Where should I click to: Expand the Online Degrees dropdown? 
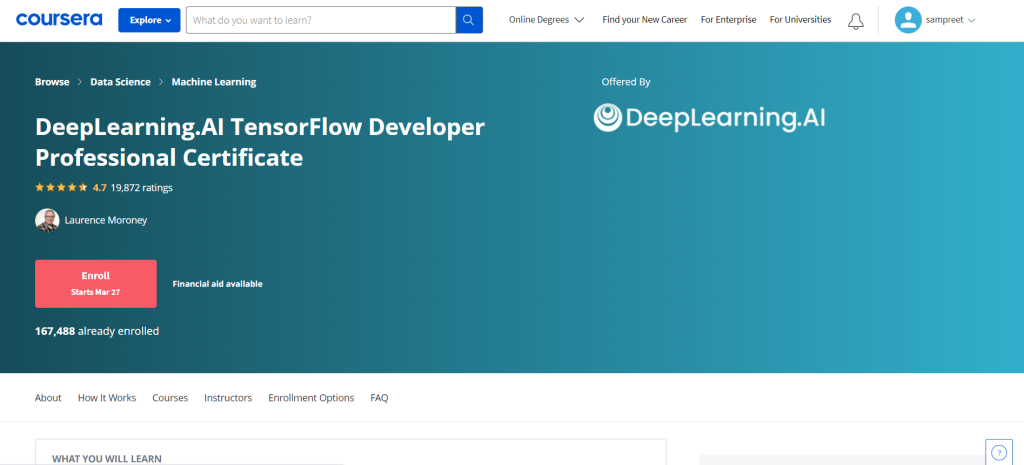point(546,20)
